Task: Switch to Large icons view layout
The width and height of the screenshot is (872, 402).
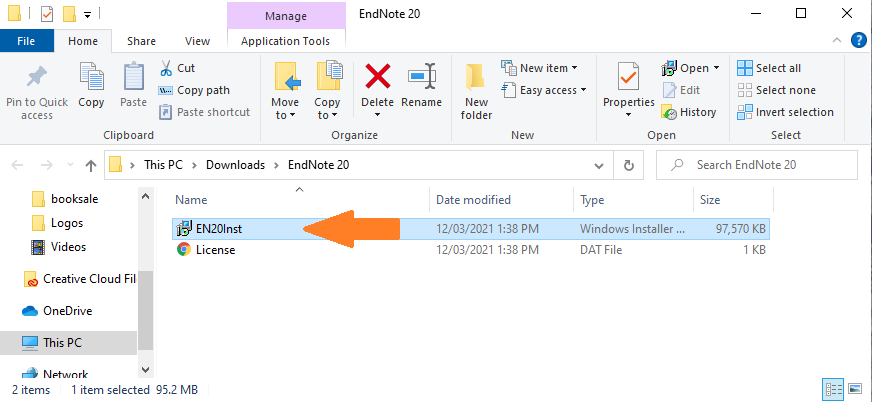Action: coord(855,389)
